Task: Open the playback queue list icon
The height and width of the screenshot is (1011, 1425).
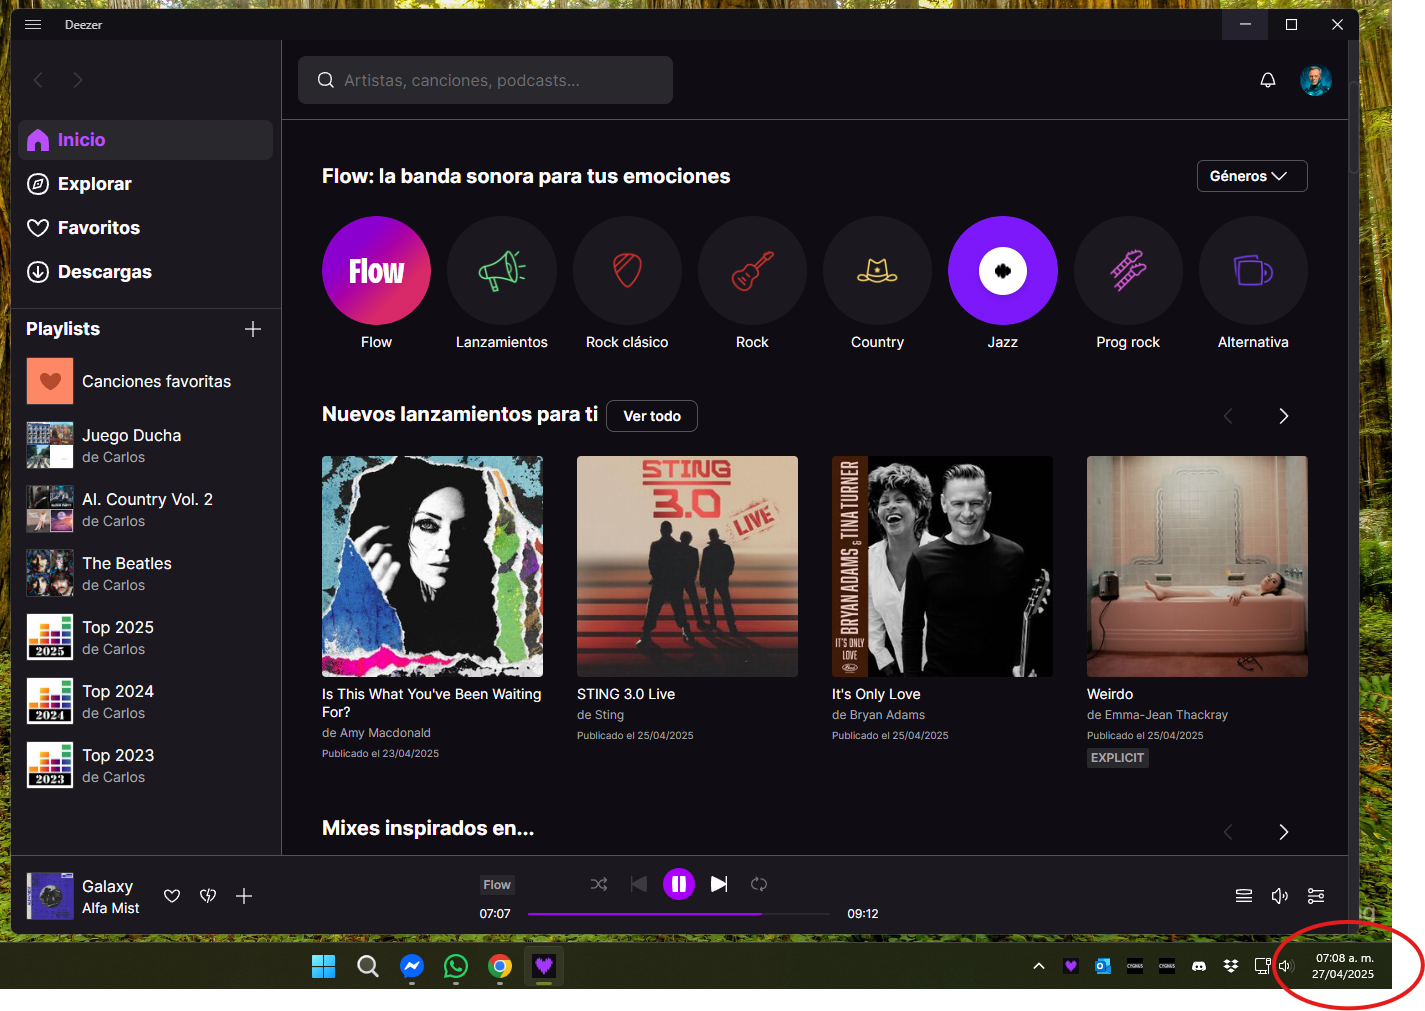Action: tap(1244, 896)
